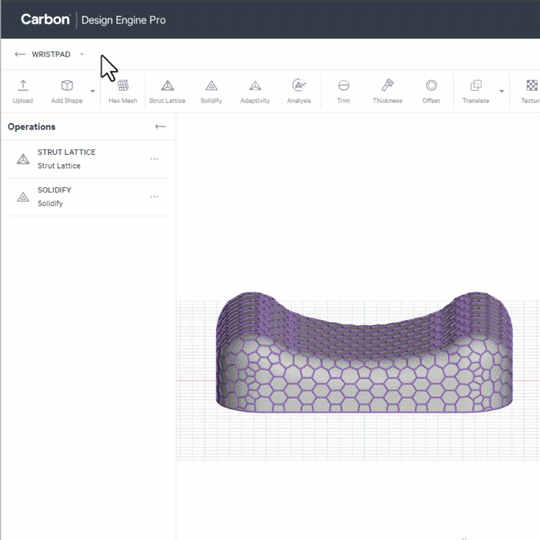This screenshot has width=540, height=540.
Task: Select the Hex Mesh tool
Action: [123, 91]
